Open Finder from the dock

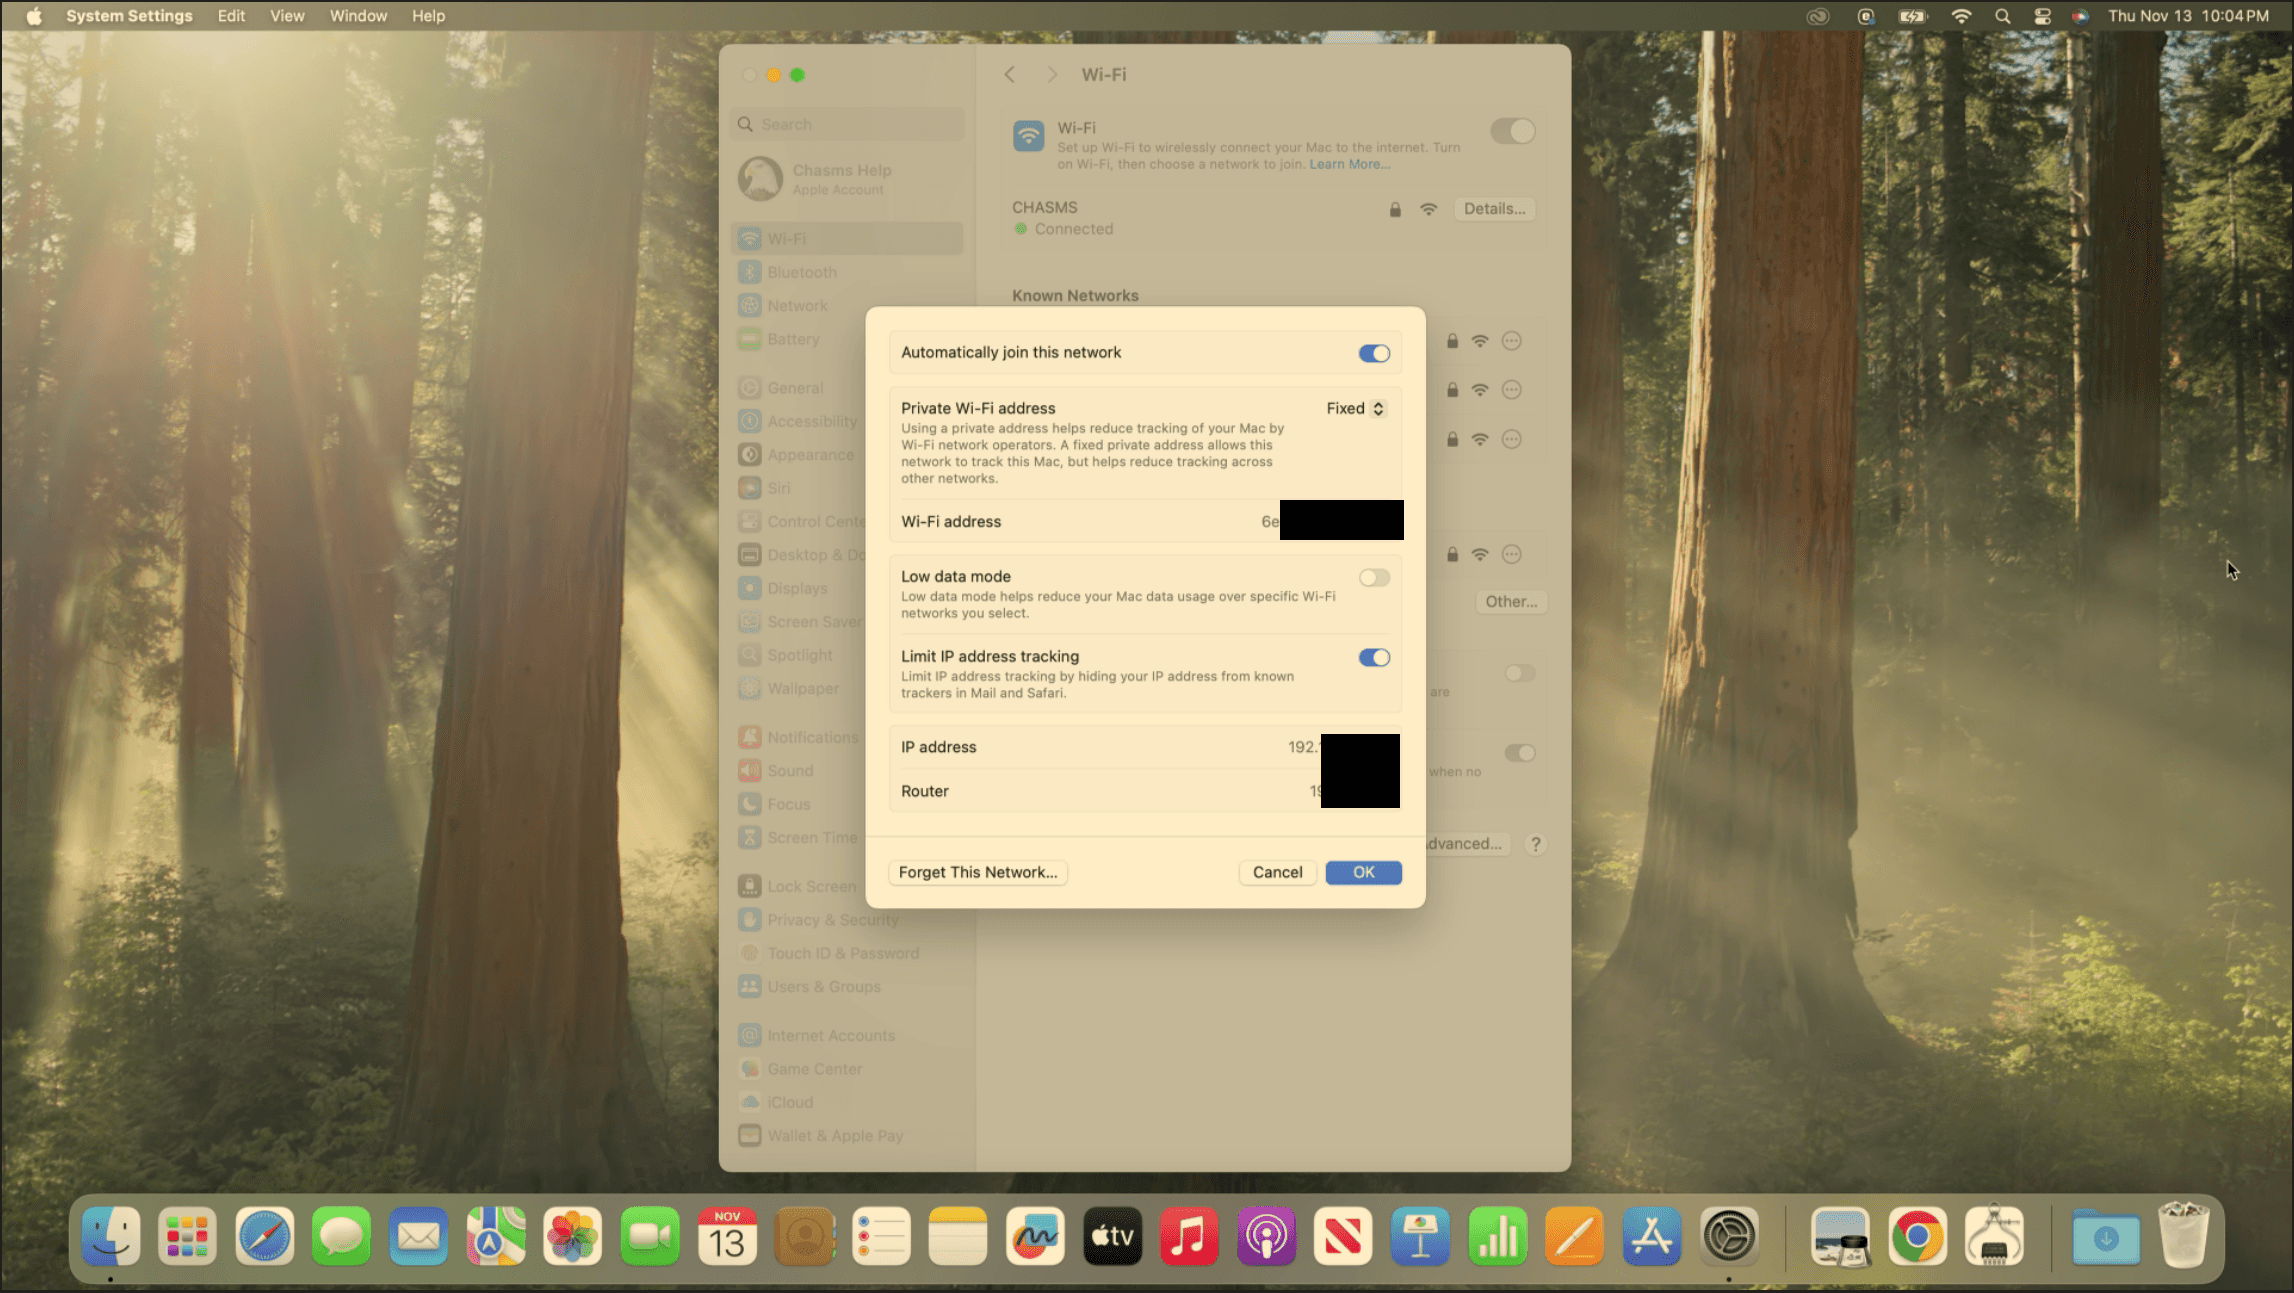(x=110, y=1237)
